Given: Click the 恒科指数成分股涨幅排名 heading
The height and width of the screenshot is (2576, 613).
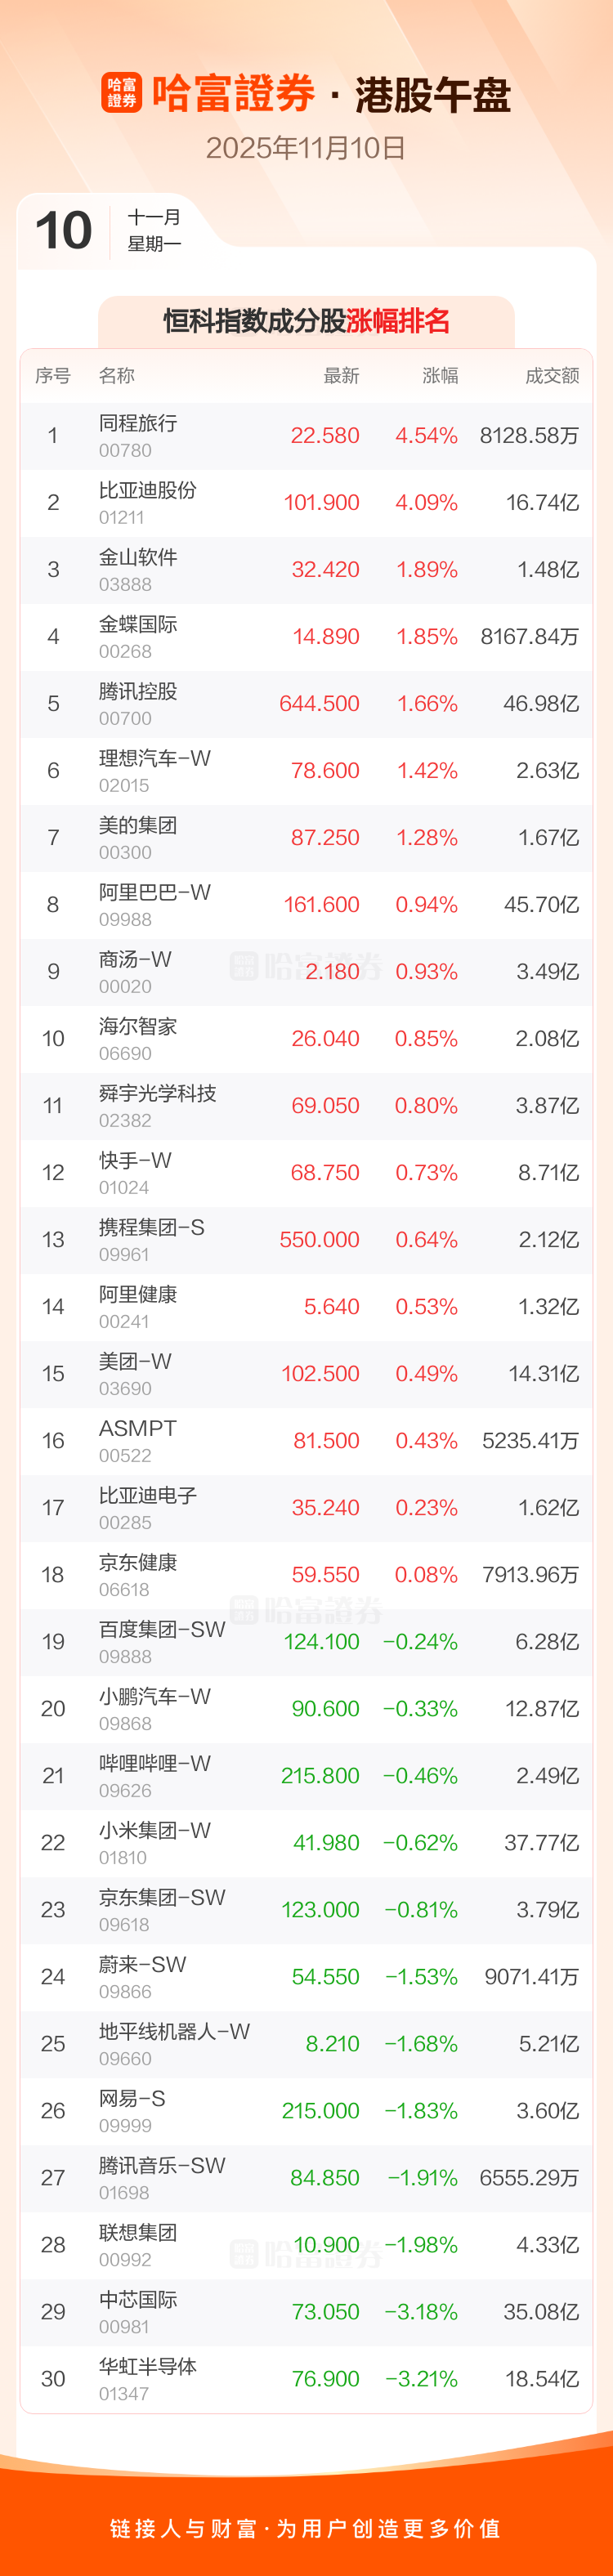Looking at the screenshot, I should (306, 322).
